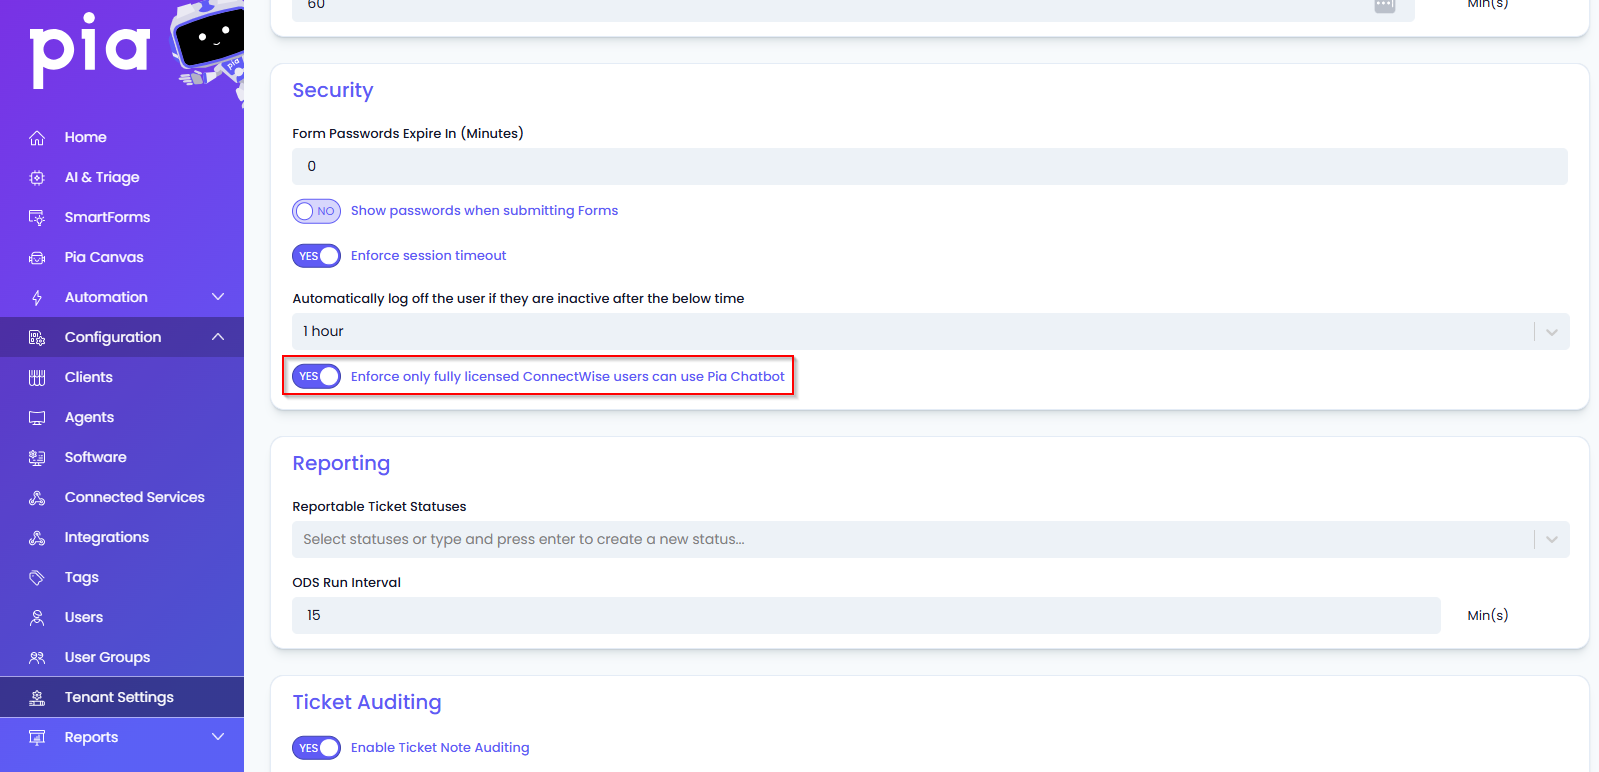Open the Reportable Ticket Statuses dropdown arrow
This screenshot has width=1599, height=772.
point(1552,540)
